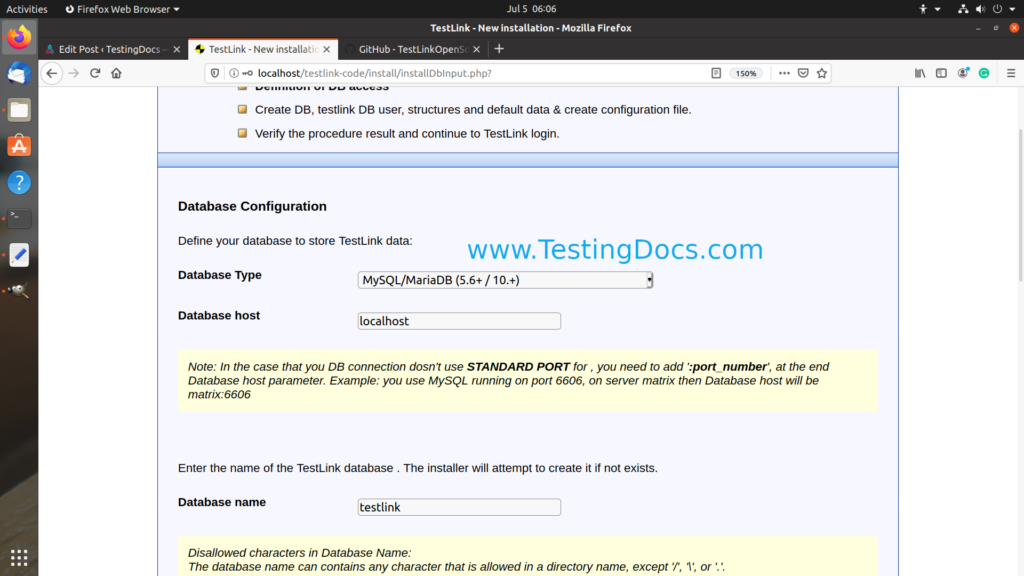This screenshot has width=1024, height=576.
Task: Show the sidebars toolbar icon
Action: tap(941, 73)
